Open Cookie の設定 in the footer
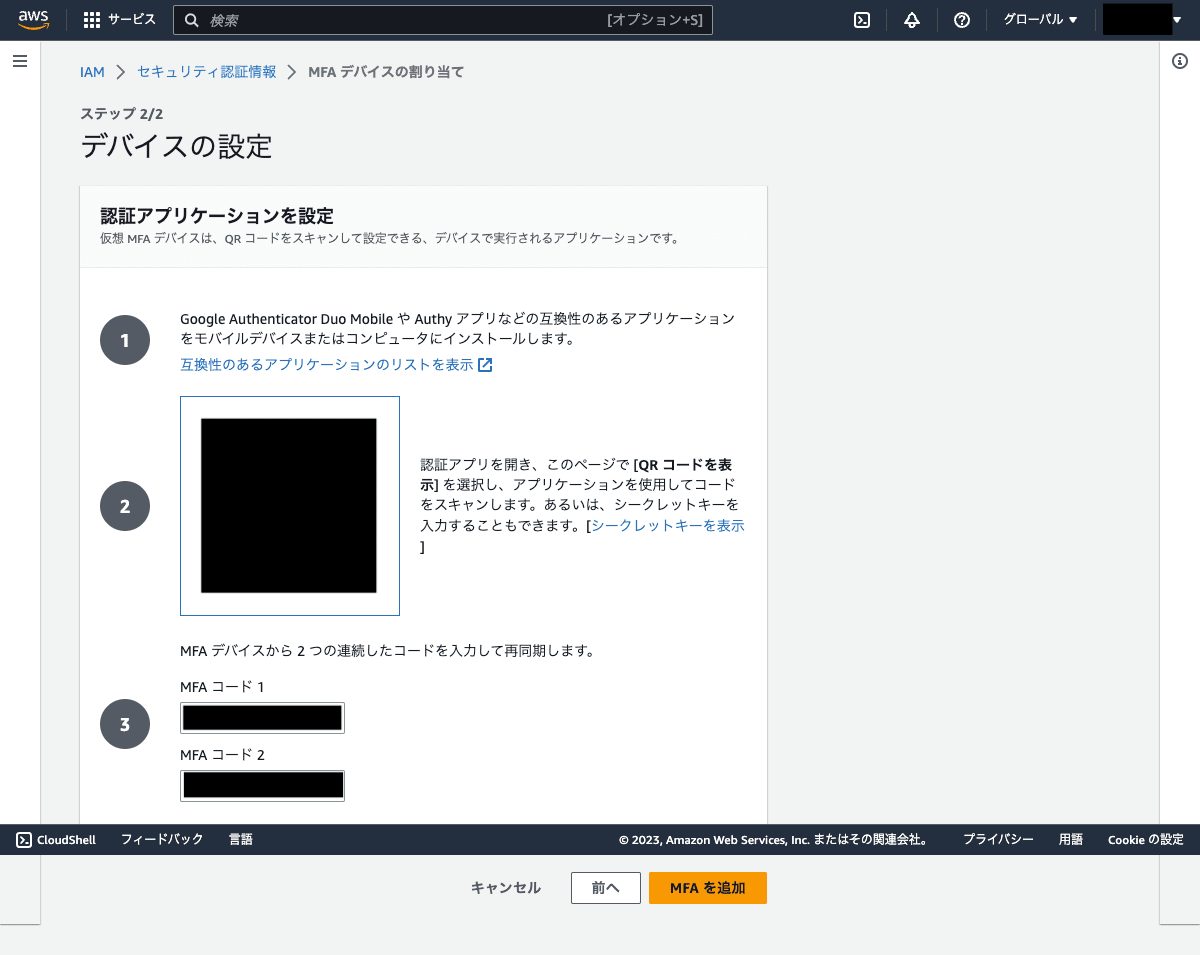This screenshot has height=955, width=1200. (1145, 840)
